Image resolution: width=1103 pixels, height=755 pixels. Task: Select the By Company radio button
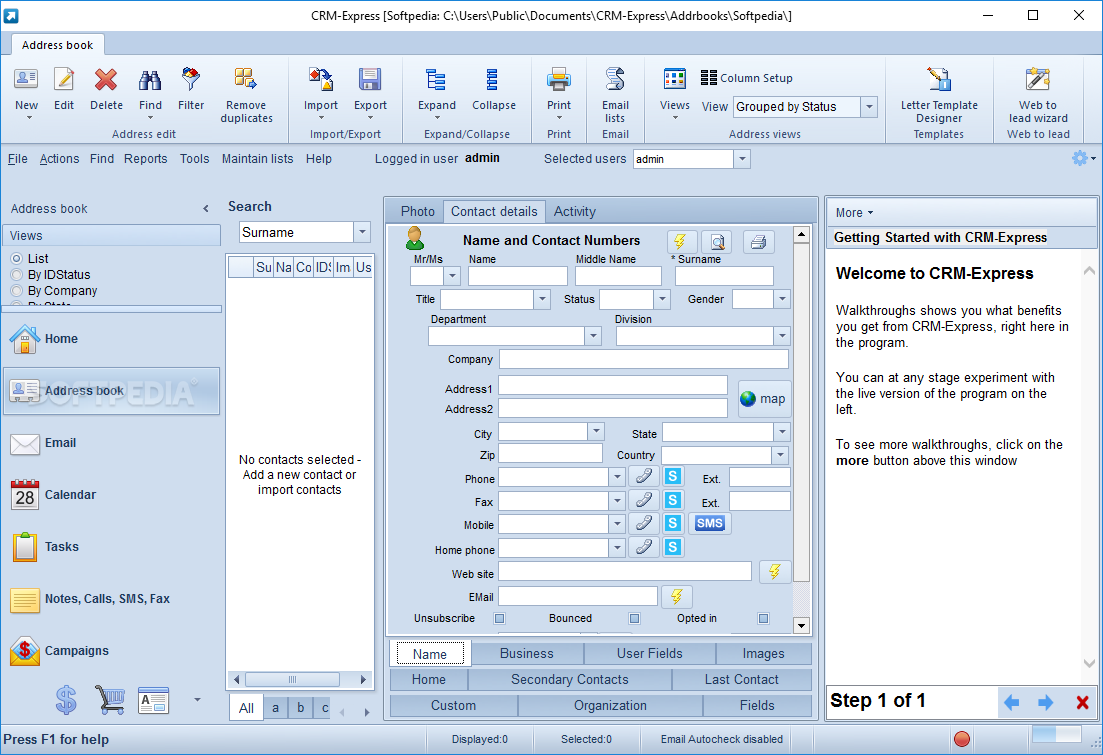[x=17, y=291]
